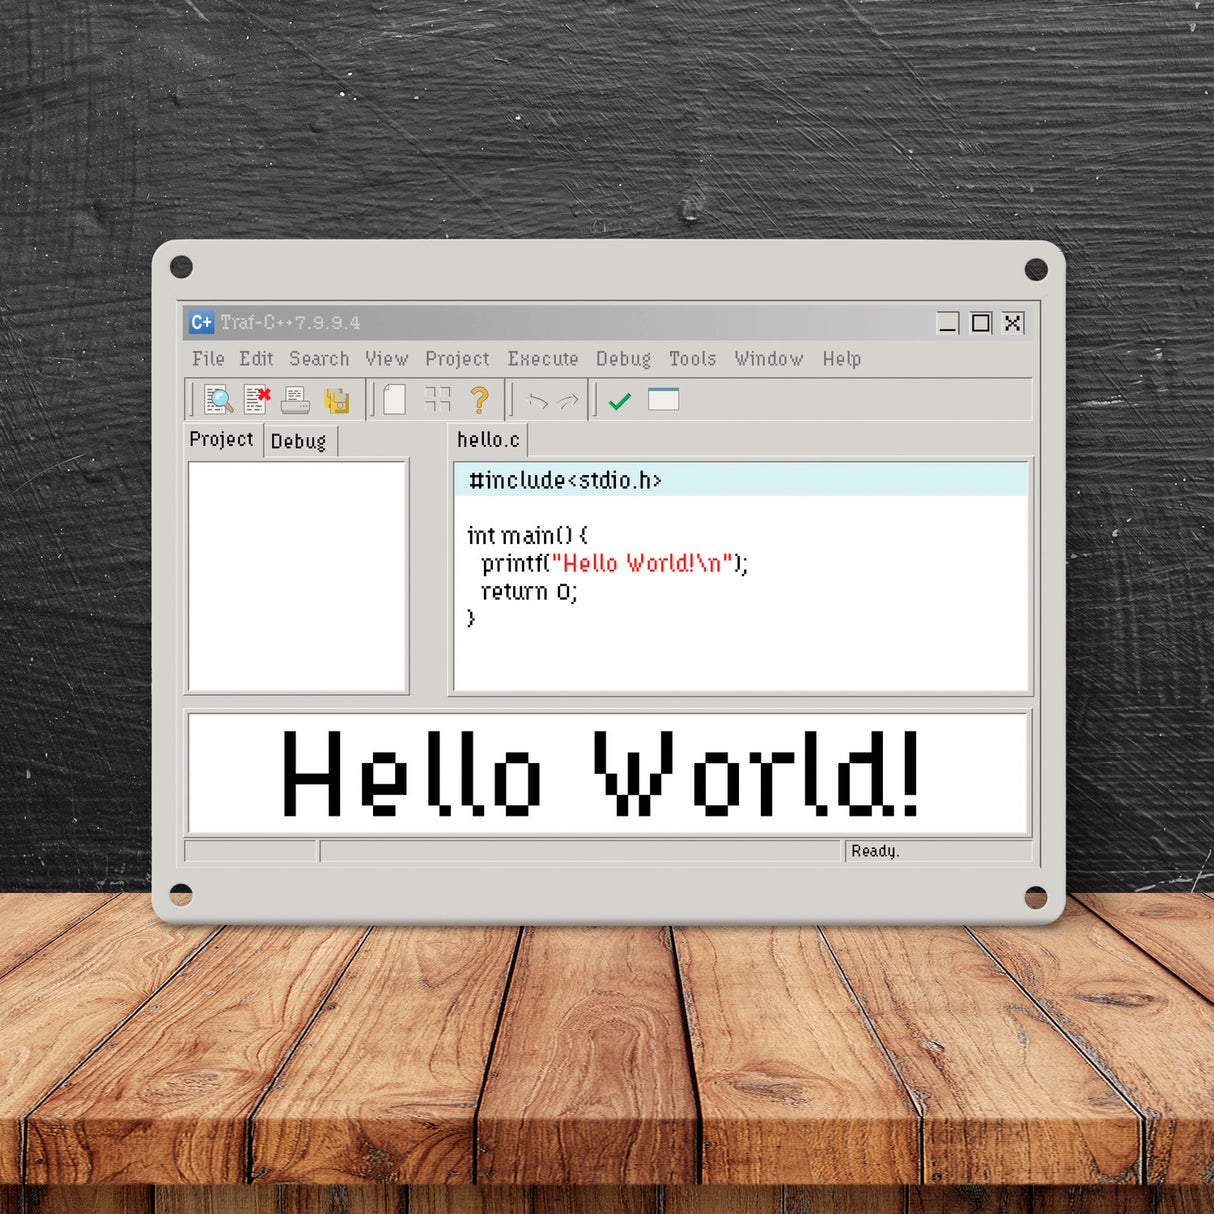The height and width of the screenshot is (1214, 1214).
Task: Click the document with red X icon
Action: coord(257,400)
